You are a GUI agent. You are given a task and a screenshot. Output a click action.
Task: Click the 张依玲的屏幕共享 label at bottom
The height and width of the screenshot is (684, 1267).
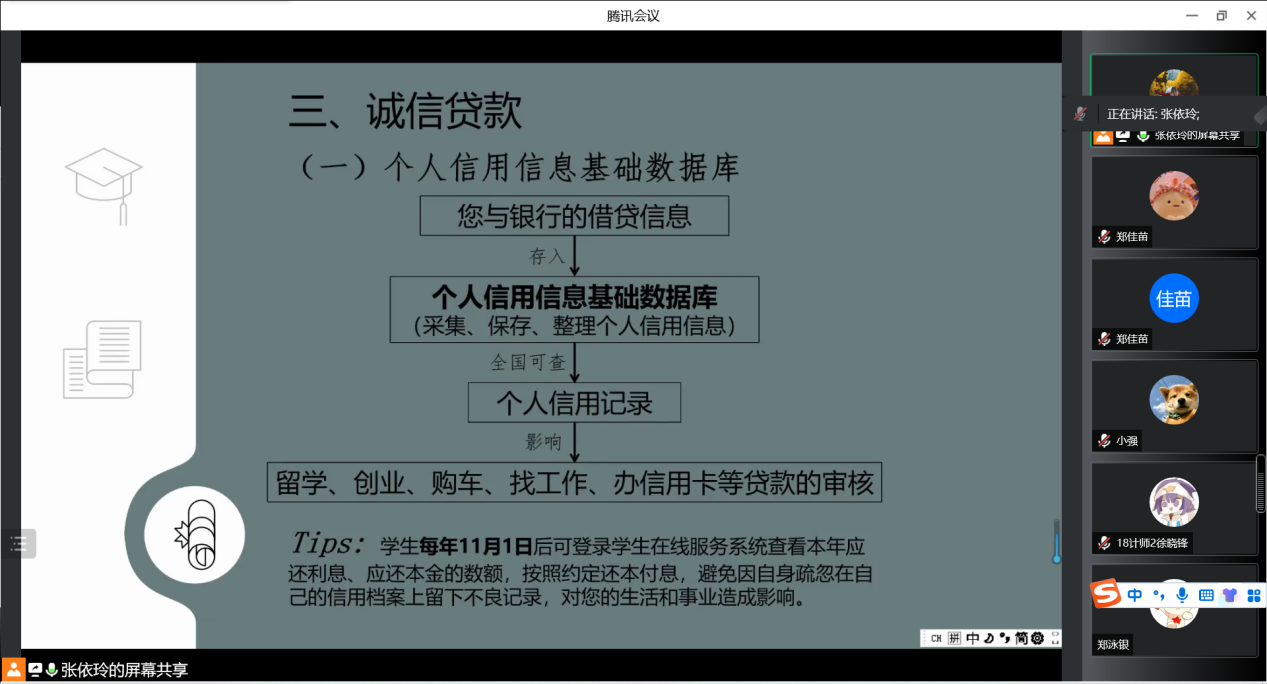[125, 670]
